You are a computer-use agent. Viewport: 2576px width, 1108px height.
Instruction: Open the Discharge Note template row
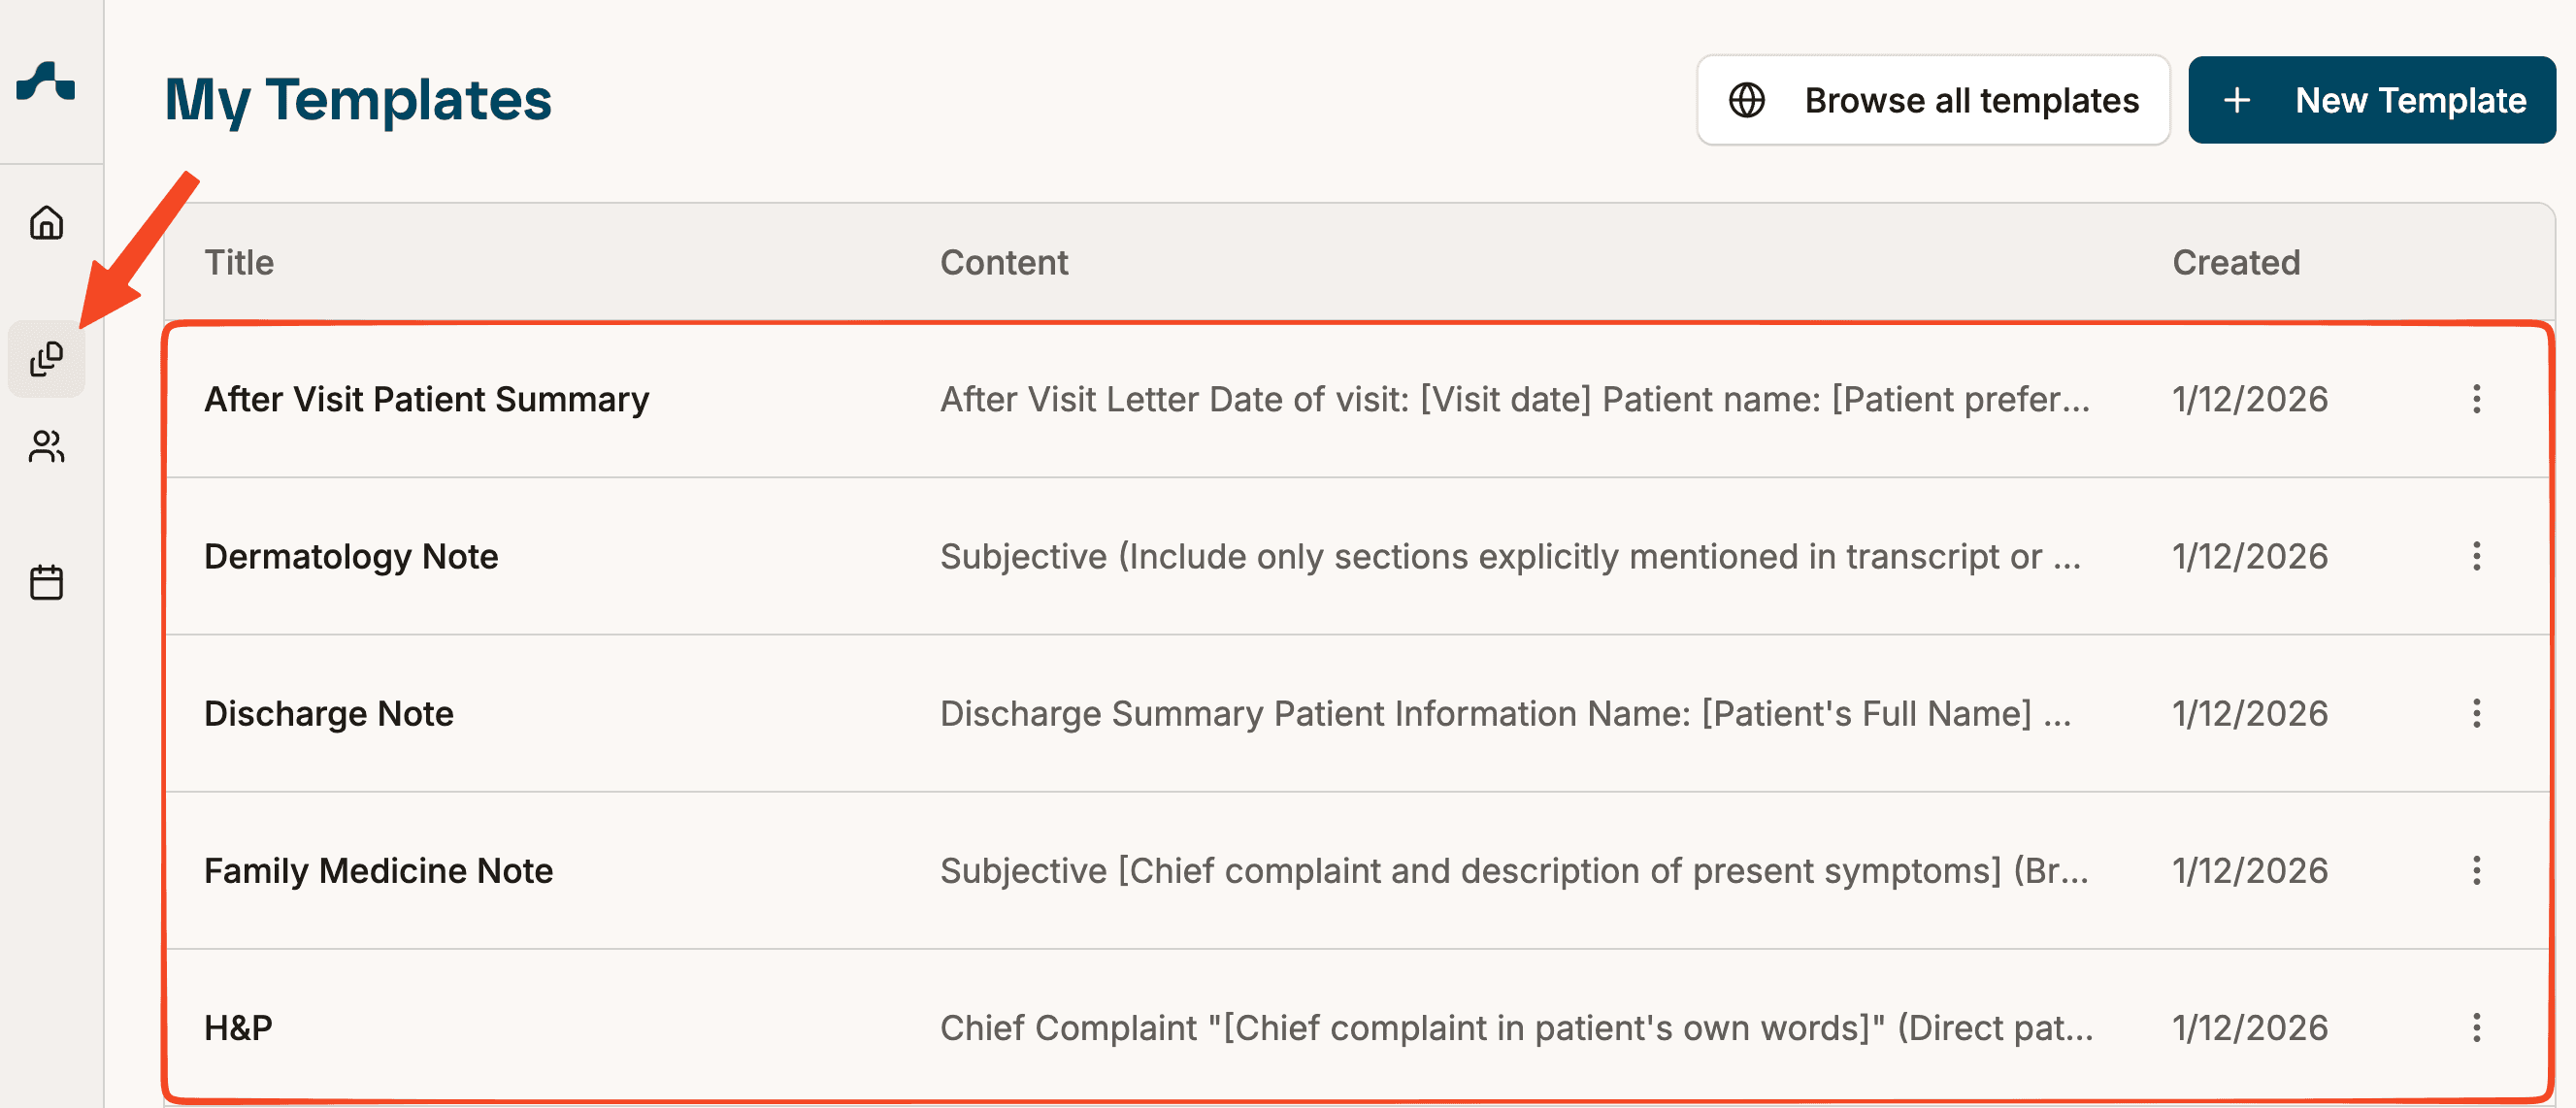coord(329,713)
